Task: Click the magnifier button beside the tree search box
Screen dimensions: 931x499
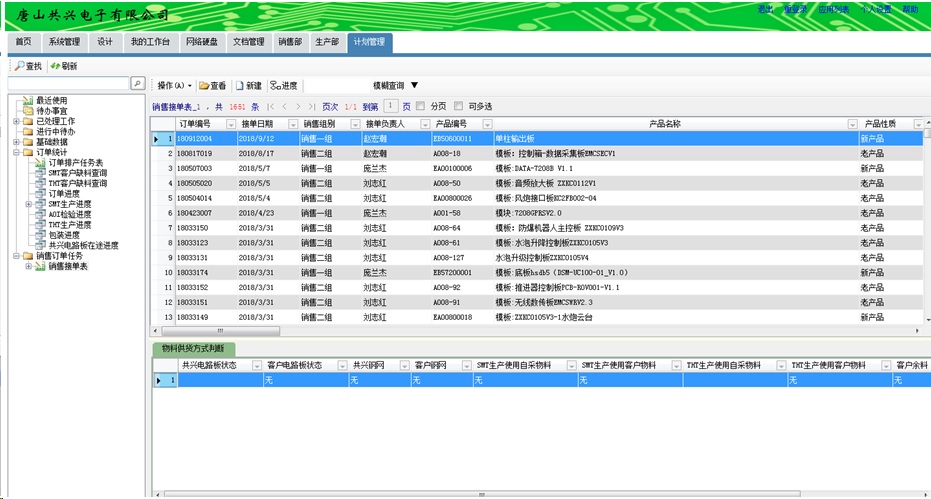Action: pos(138,84)
